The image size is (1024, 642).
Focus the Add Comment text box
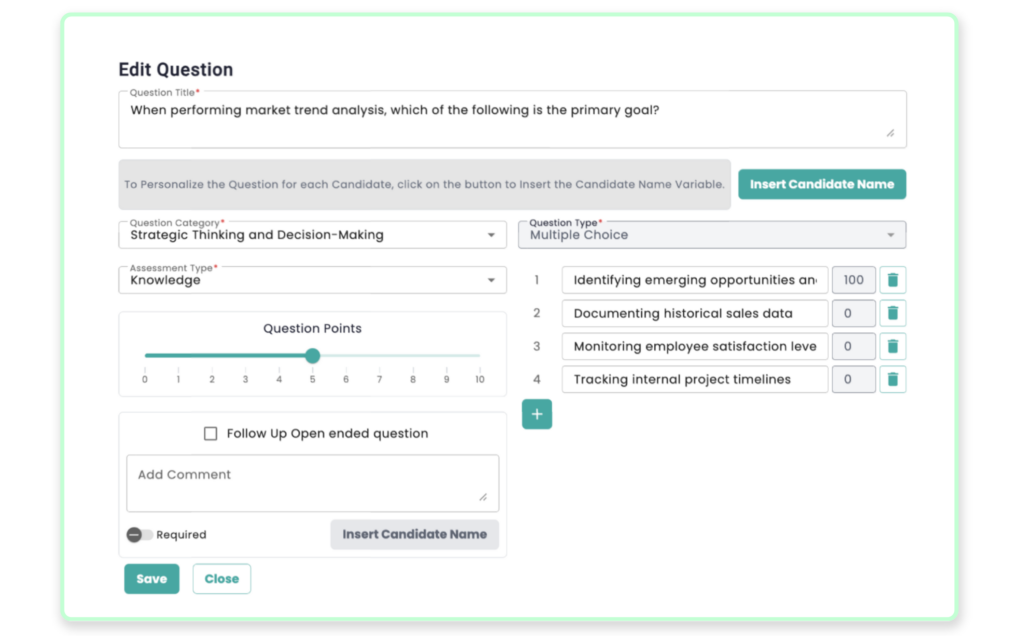[312, 483]
